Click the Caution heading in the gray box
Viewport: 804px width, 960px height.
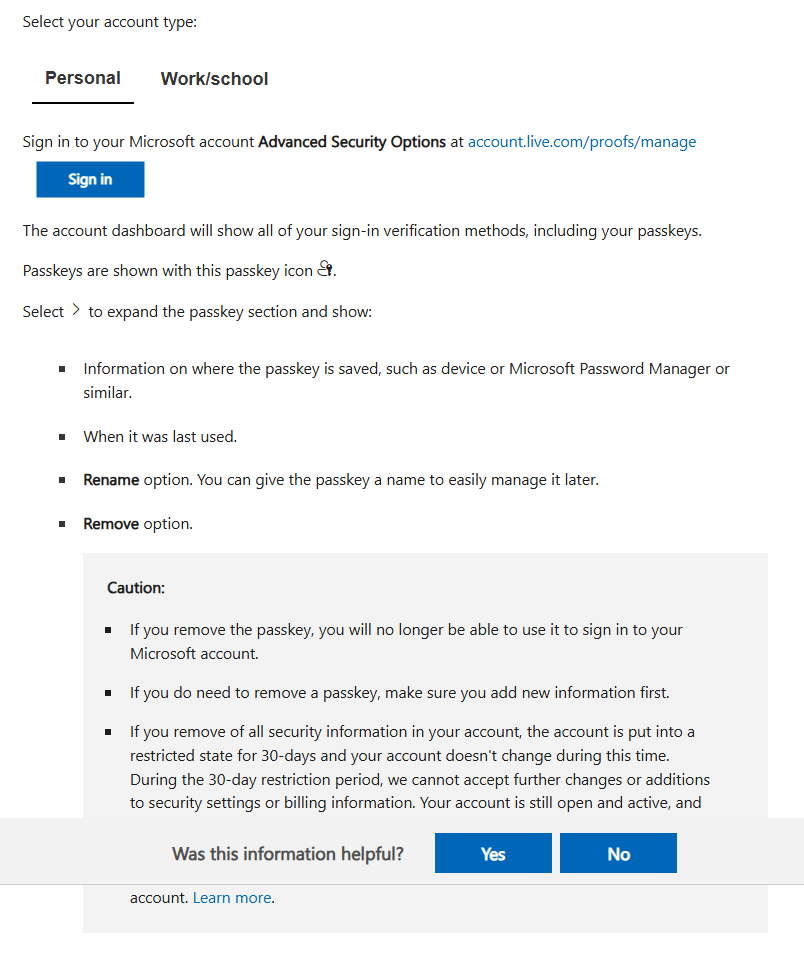pyautogui.click(x=136, y=588)
